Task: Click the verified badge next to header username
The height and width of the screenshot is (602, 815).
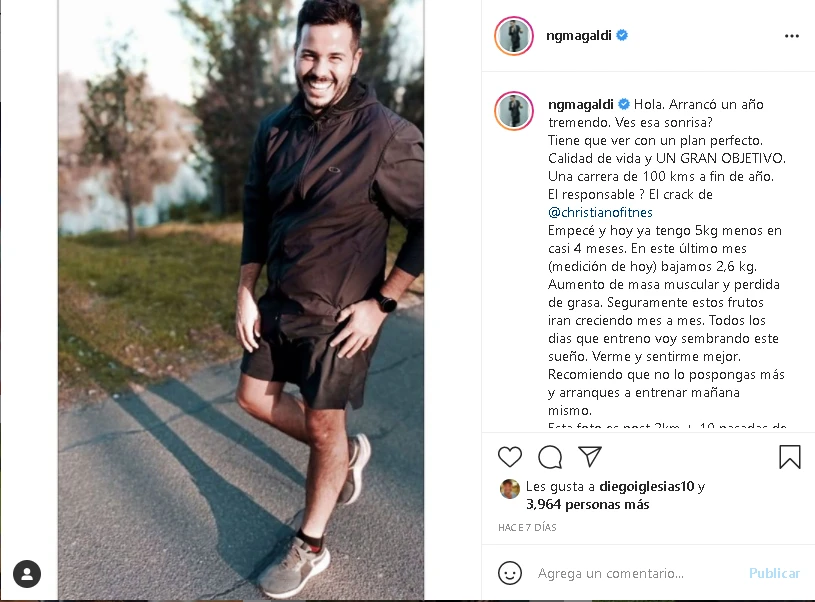Action: 622,35
